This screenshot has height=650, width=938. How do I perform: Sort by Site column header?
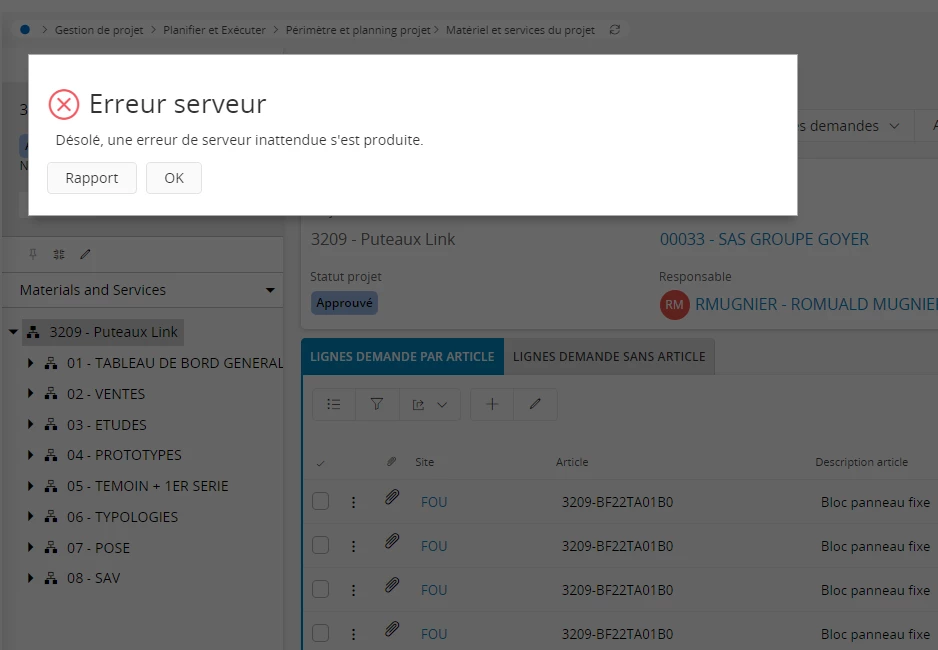click(x=425, y=462)
